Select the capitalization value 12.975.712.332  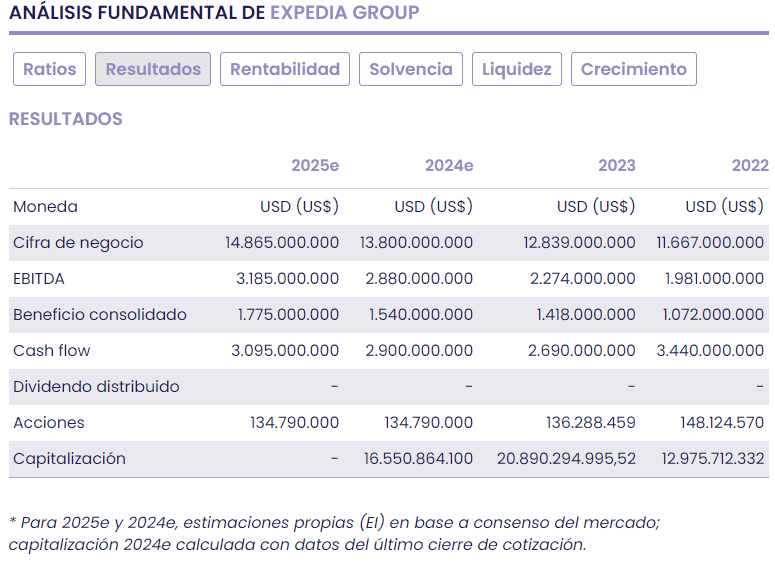(x=713, y=459)
